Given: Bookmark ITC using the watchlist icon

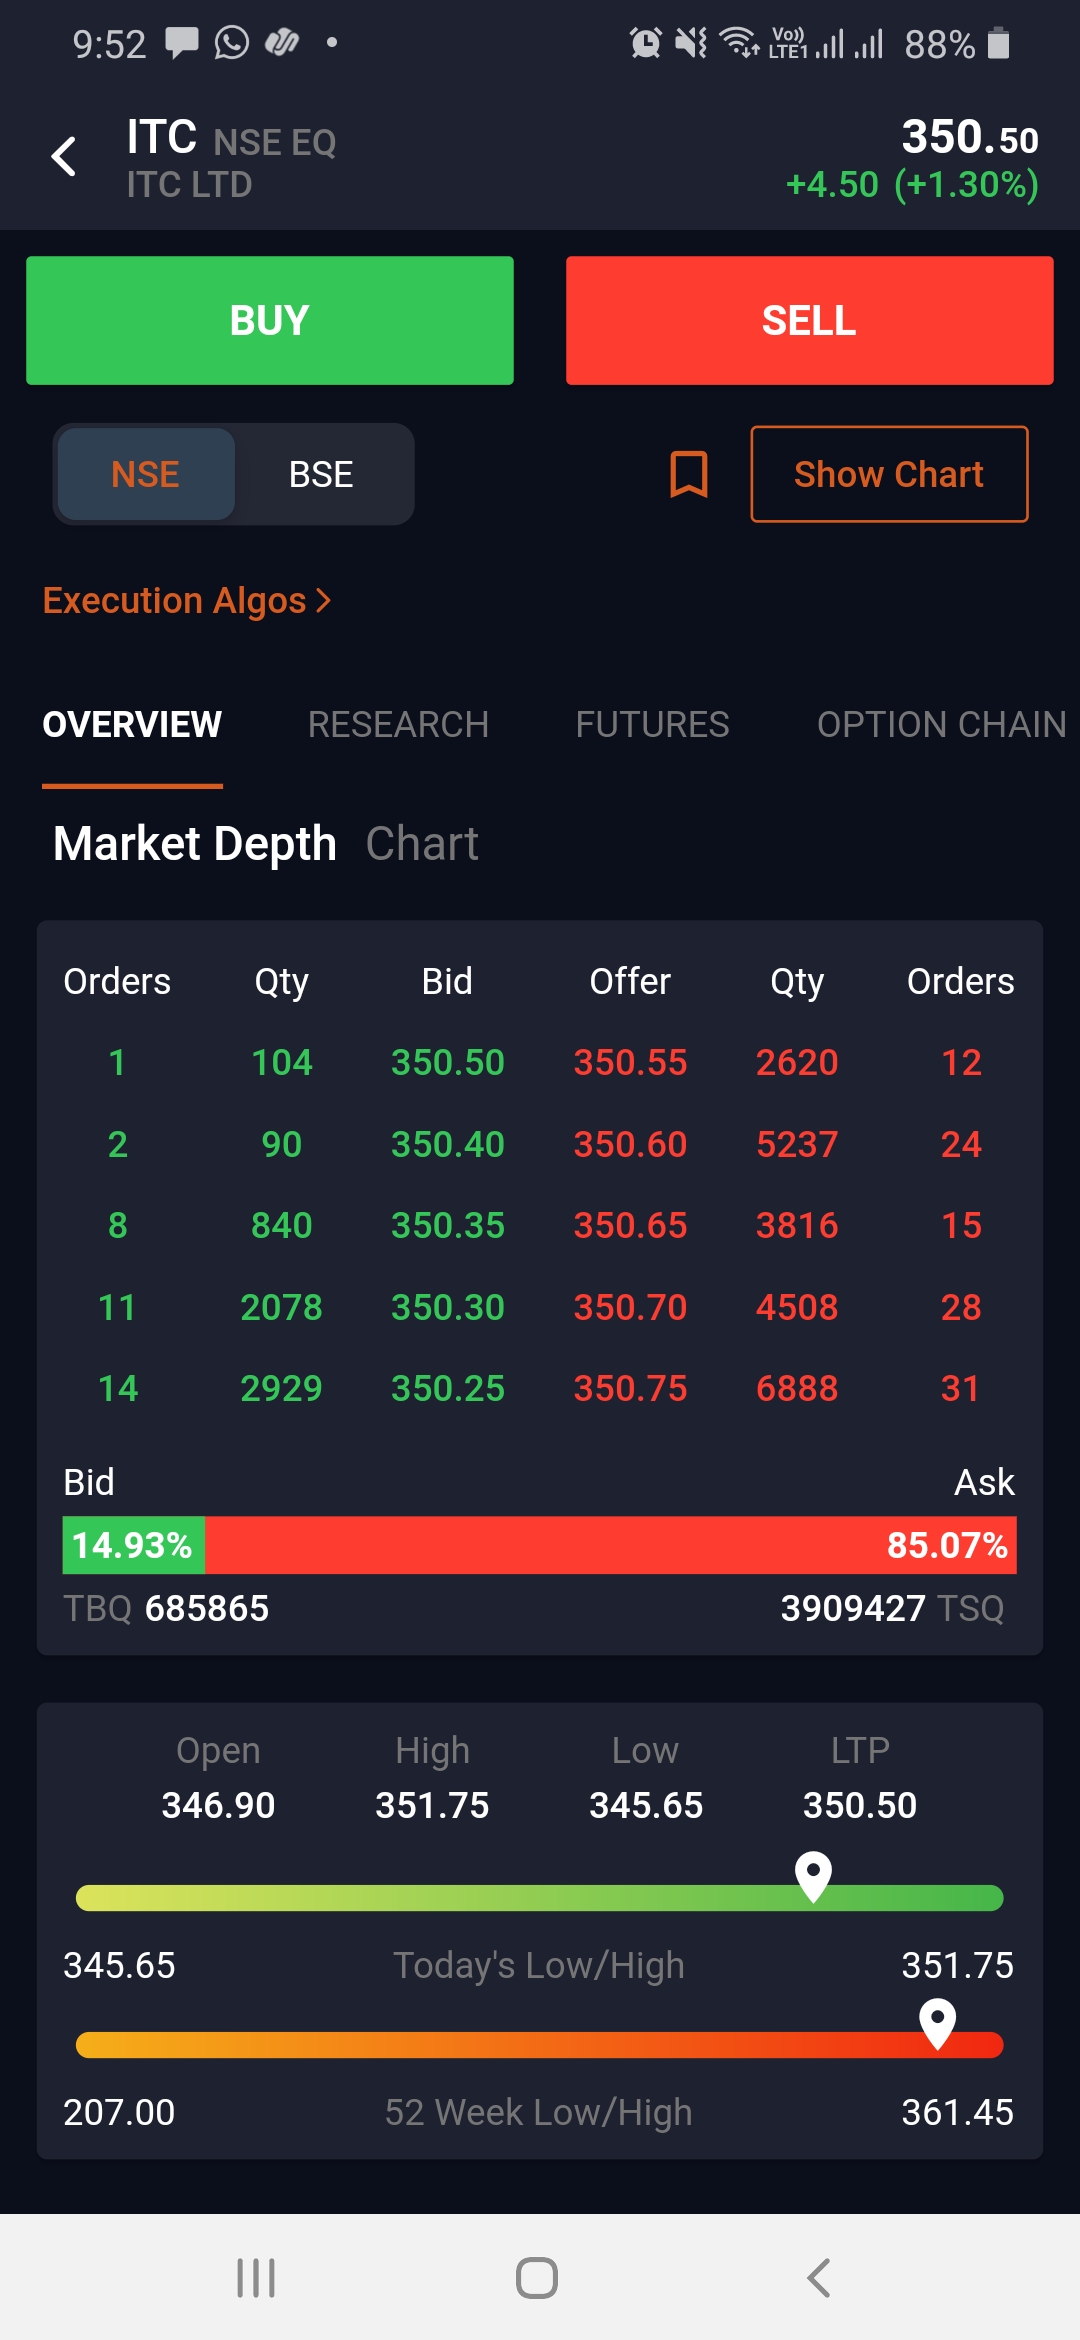Looking at the screenshot, I should 688,474.
